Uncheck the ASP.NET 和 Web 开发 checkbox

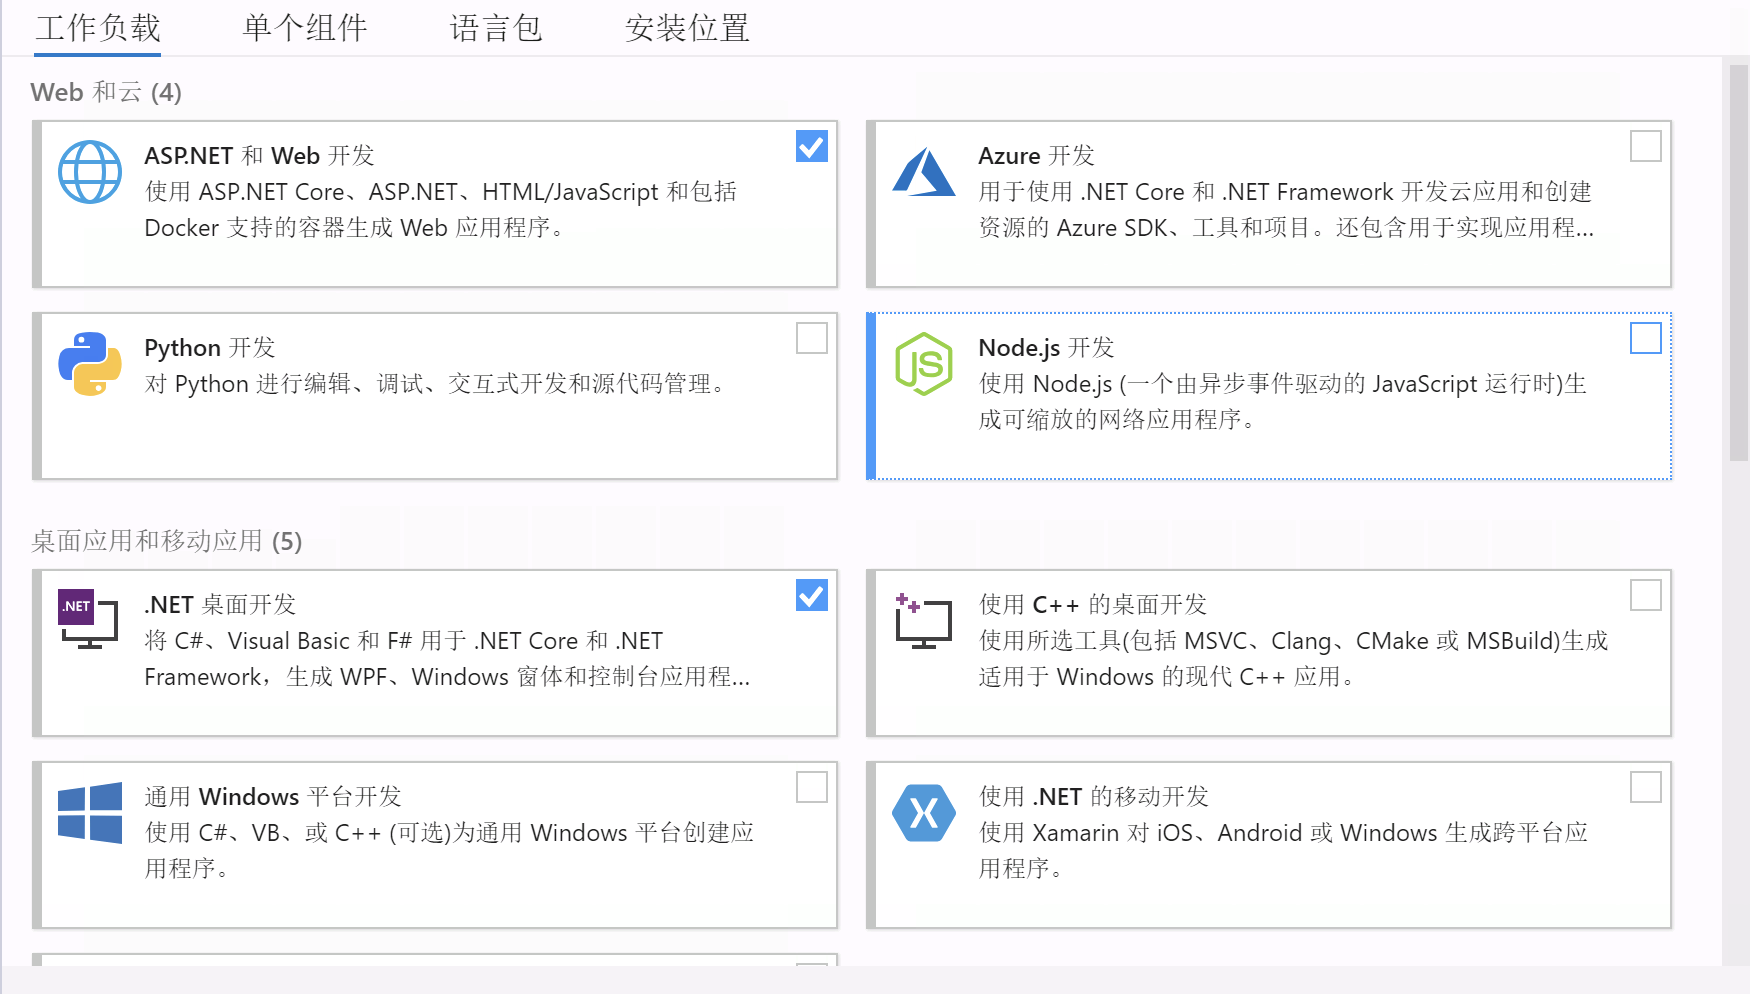click(812, 147)
